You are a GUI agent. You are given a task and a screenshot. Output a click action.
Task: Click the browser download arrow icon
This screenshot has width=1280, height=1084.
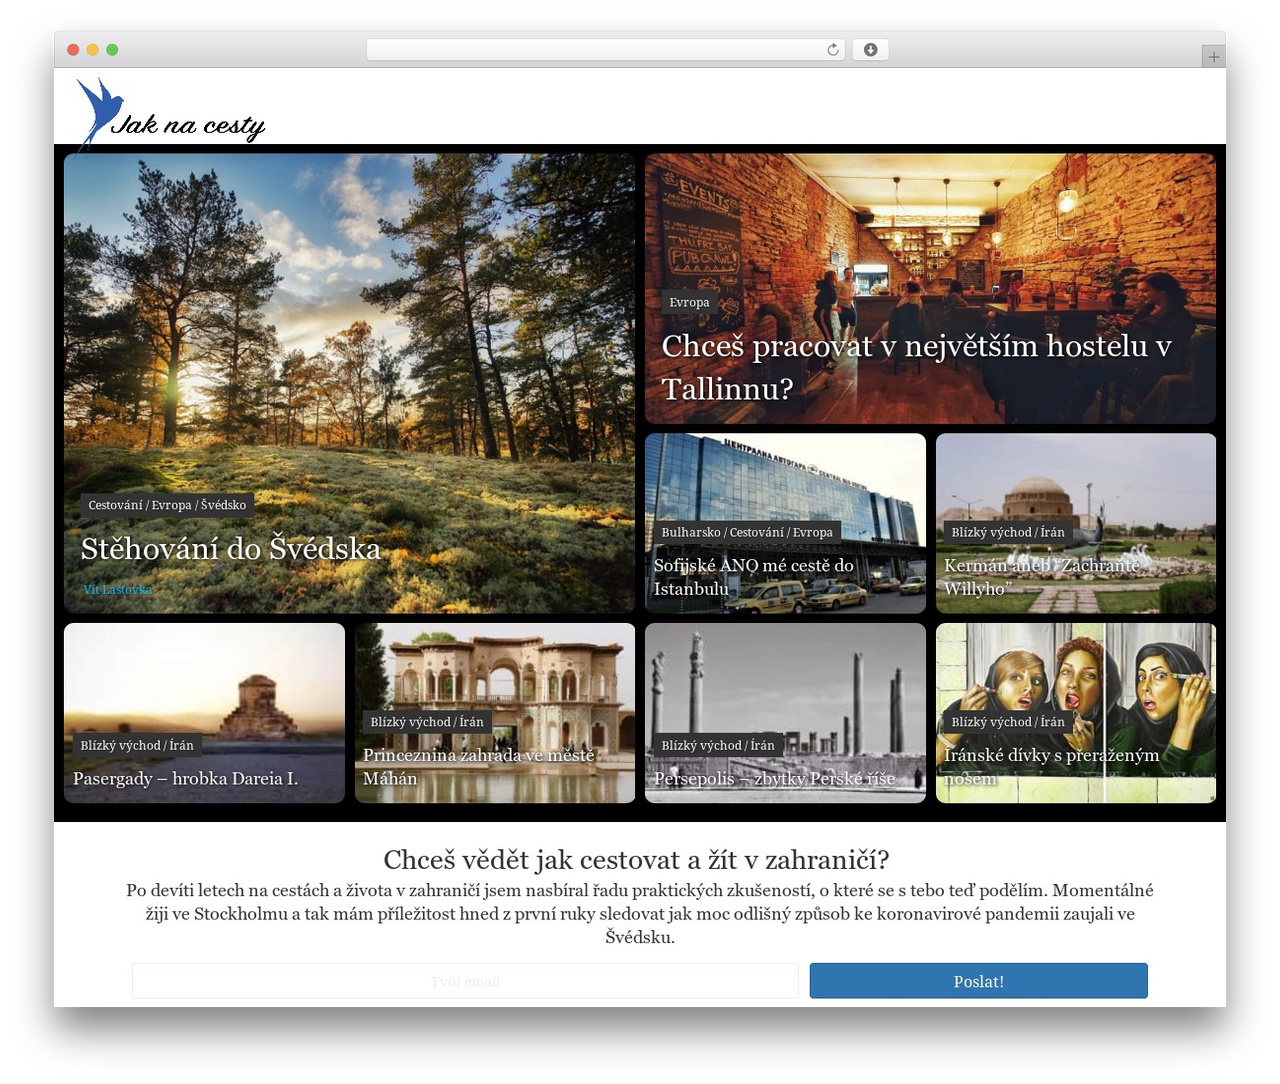[870, 50]
